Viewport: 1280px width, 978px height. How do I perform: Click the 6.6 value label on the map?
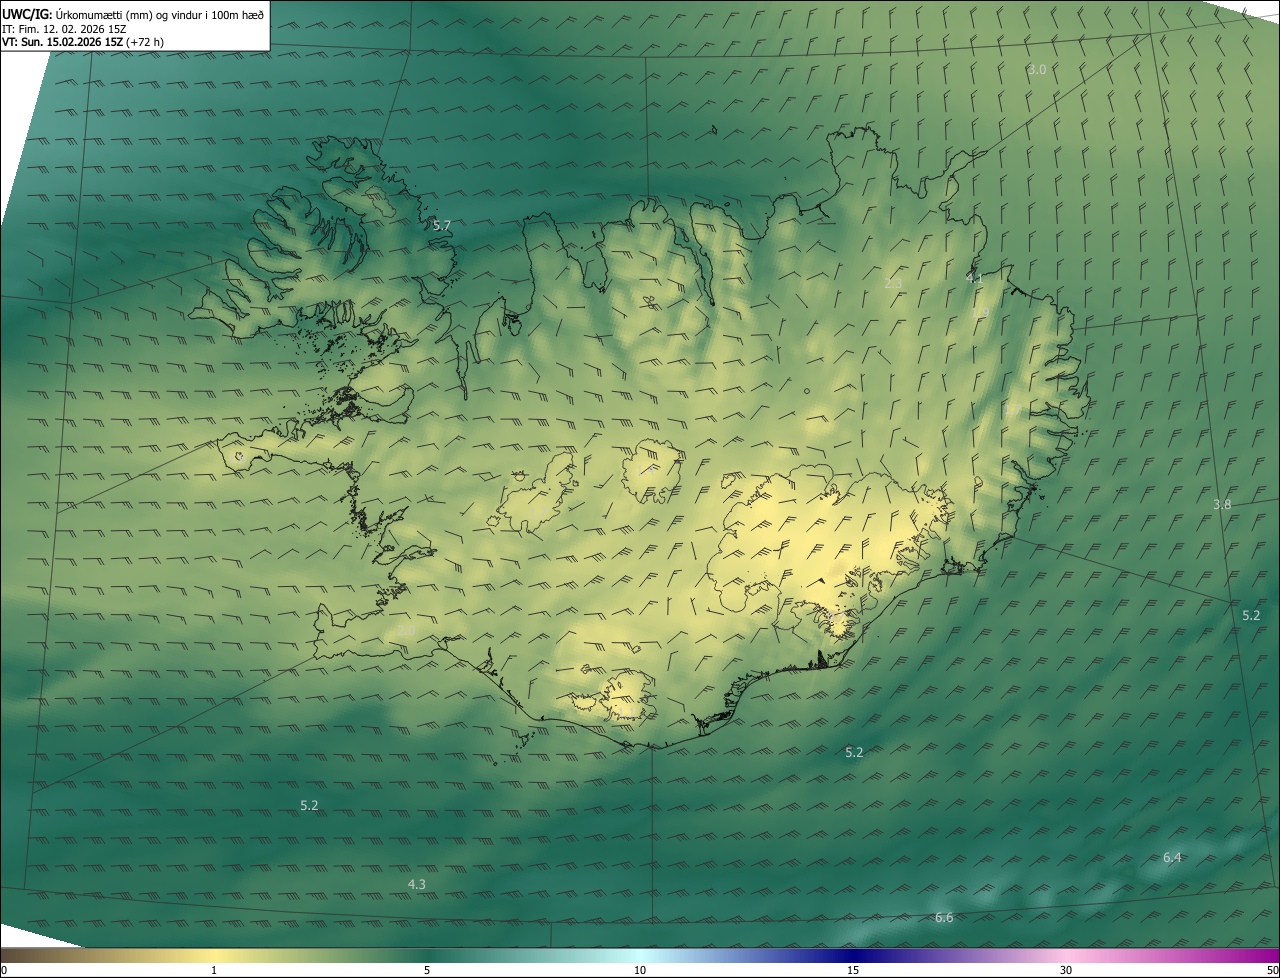(944, 917)
